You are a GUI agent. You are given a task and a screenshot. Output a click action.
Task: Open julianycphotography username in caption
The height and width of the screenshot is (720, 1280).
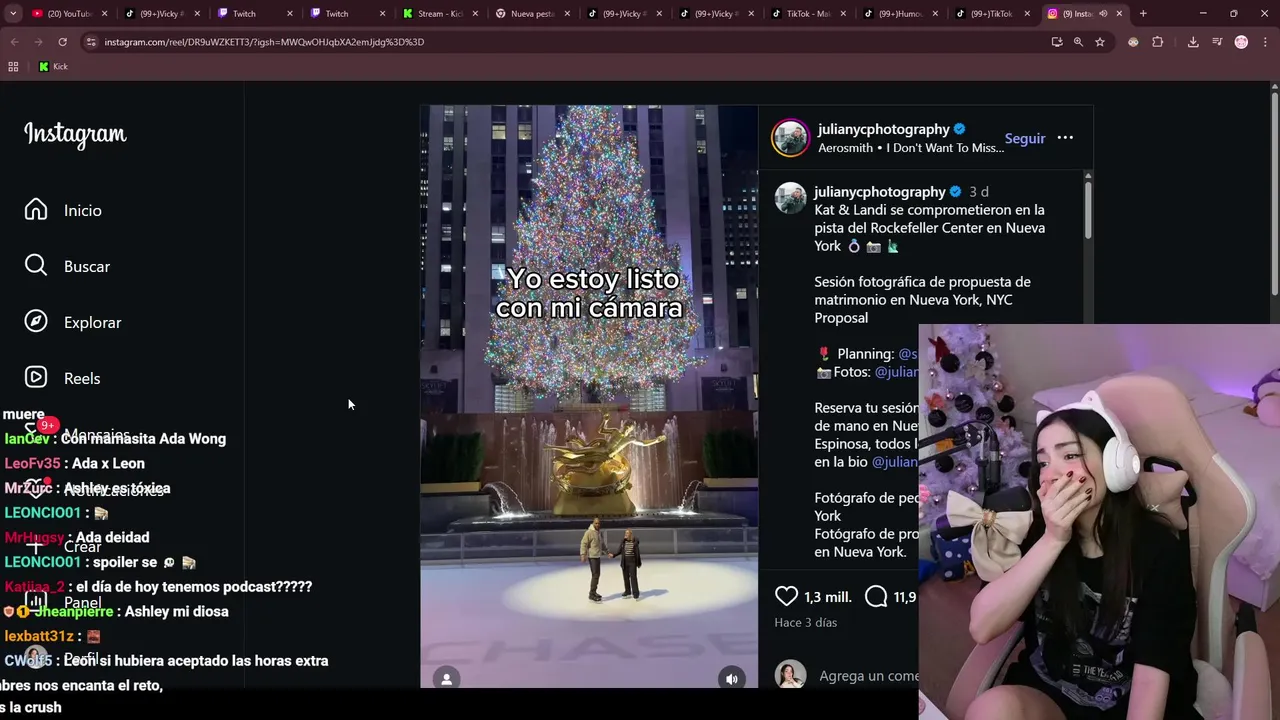point(880,192)
